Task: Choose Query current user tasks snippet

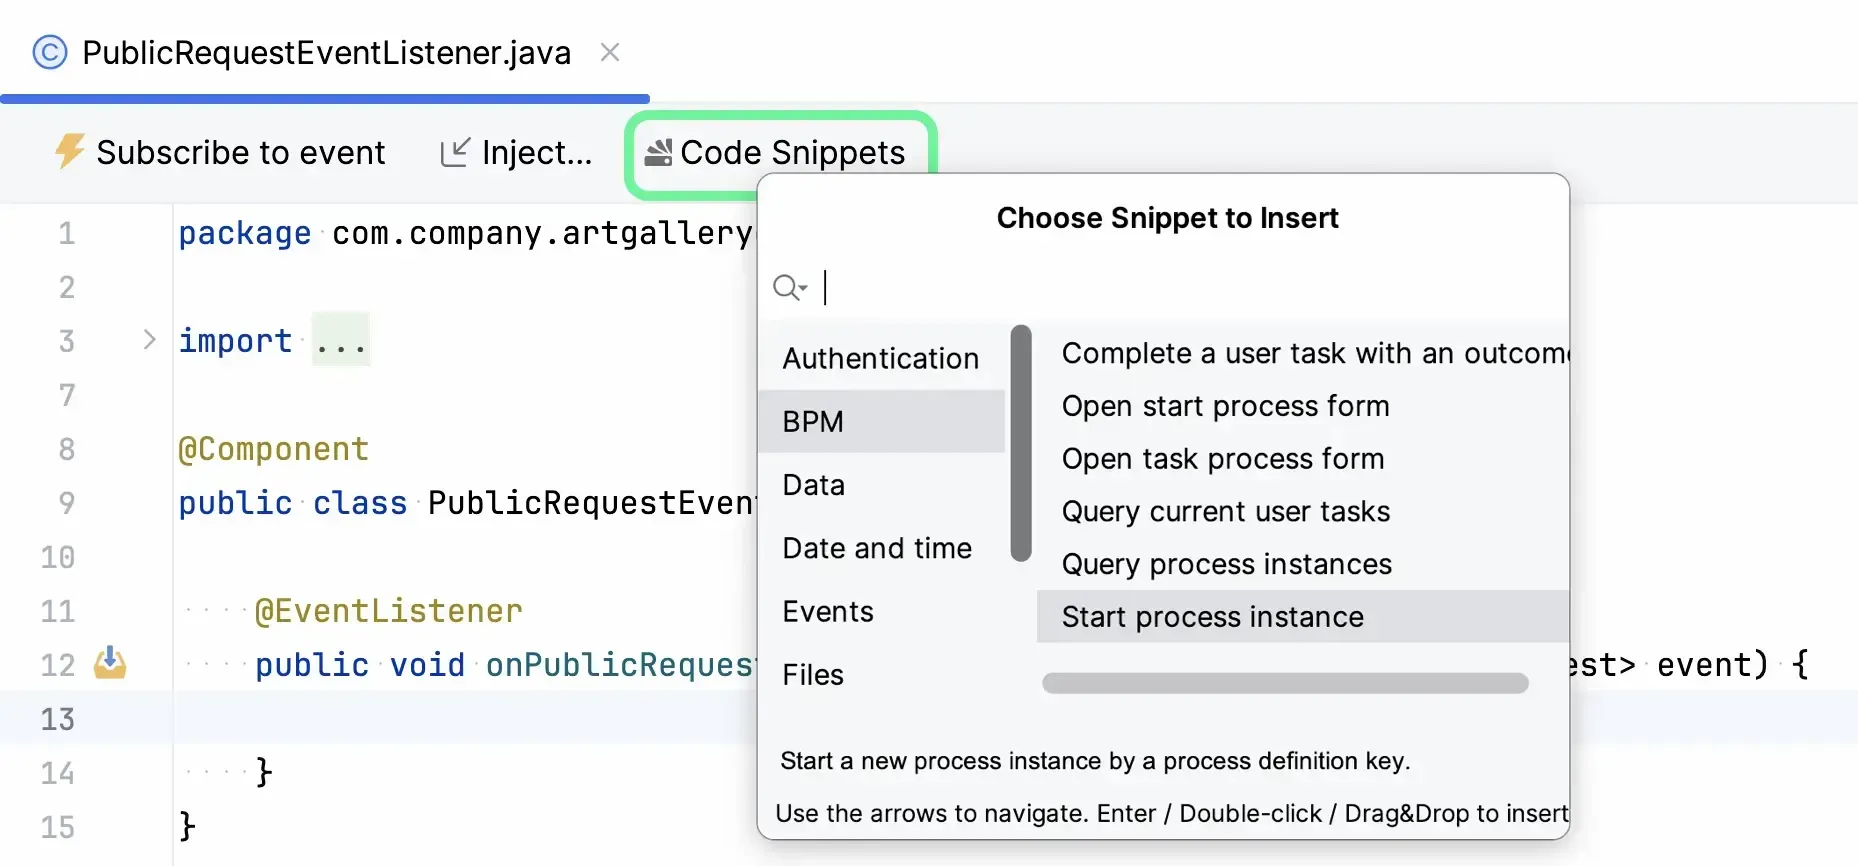Action: point(1225,511)
